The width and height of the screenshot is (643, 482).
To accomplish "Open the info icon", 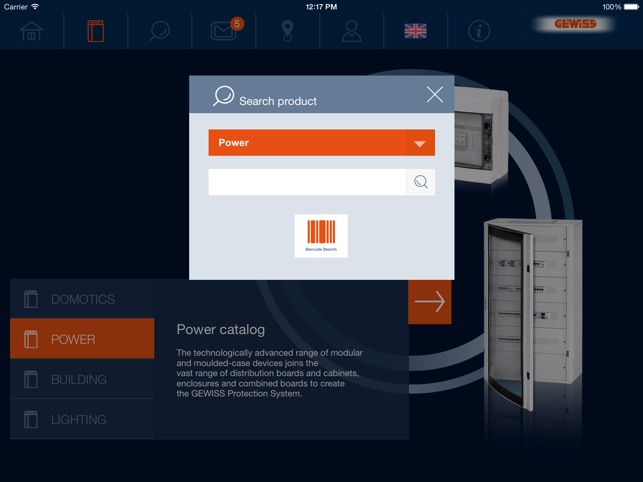I will tap(479, 31).
